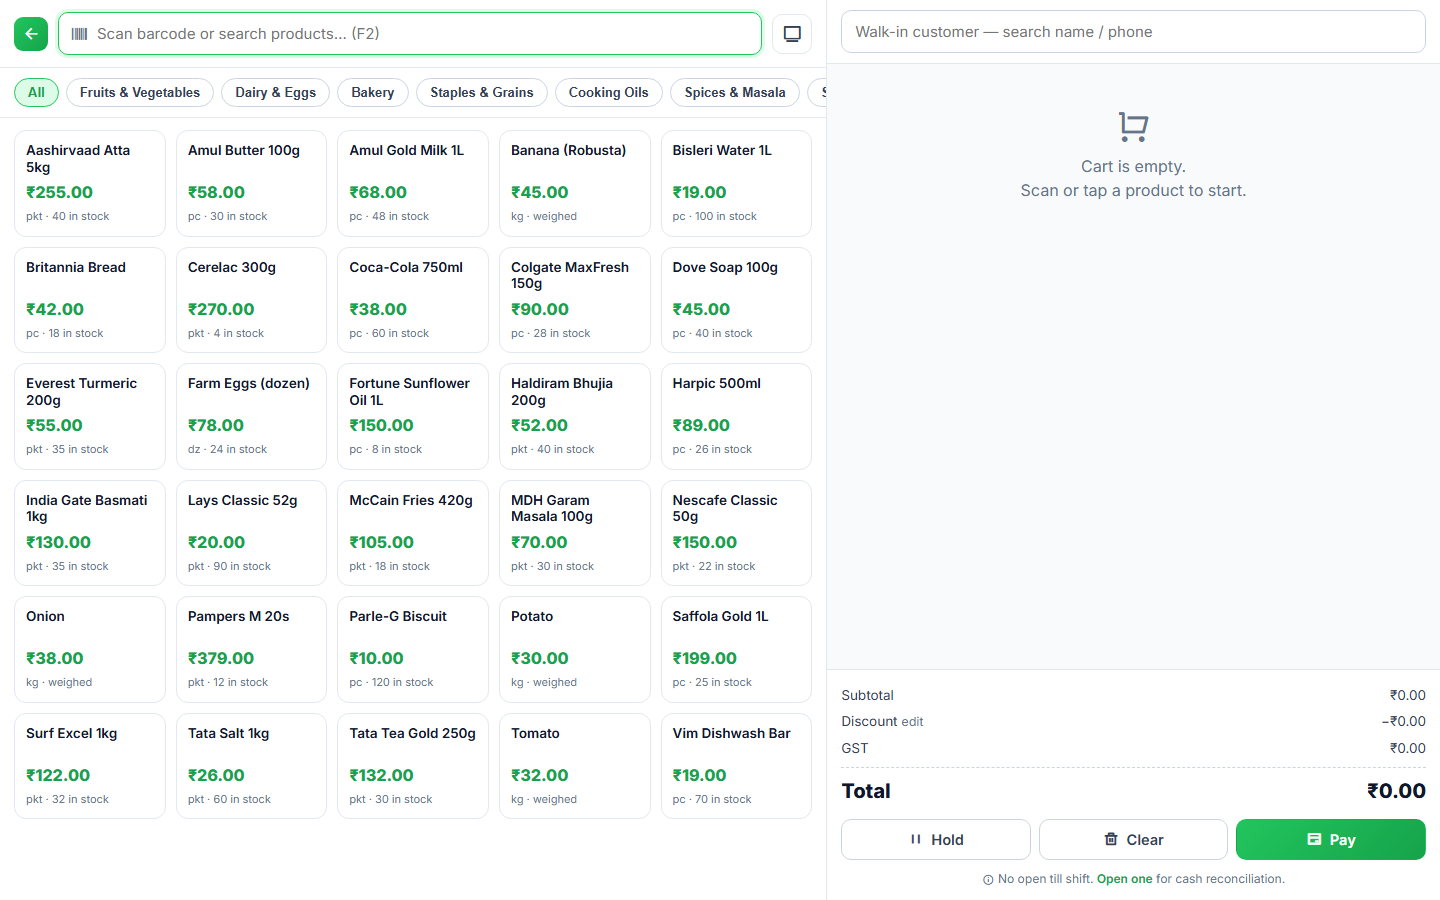Hold the current sale
The image size is (1440, 900).
click(x=936, y=840)
